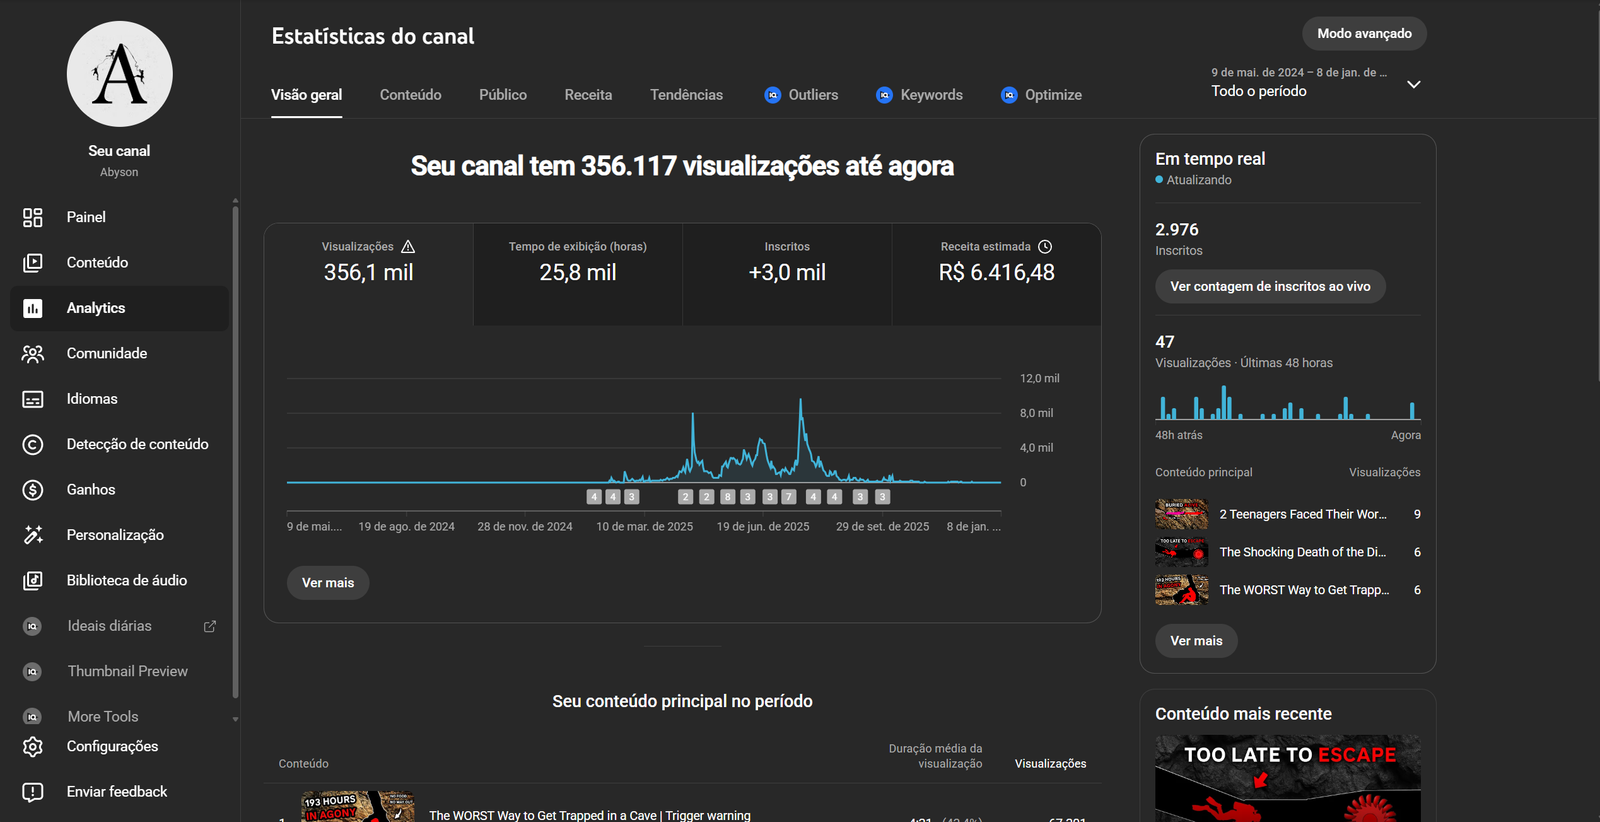Open the Comunidade people icon
Viewport: 1600px width, 822px height.
(33, 354)
